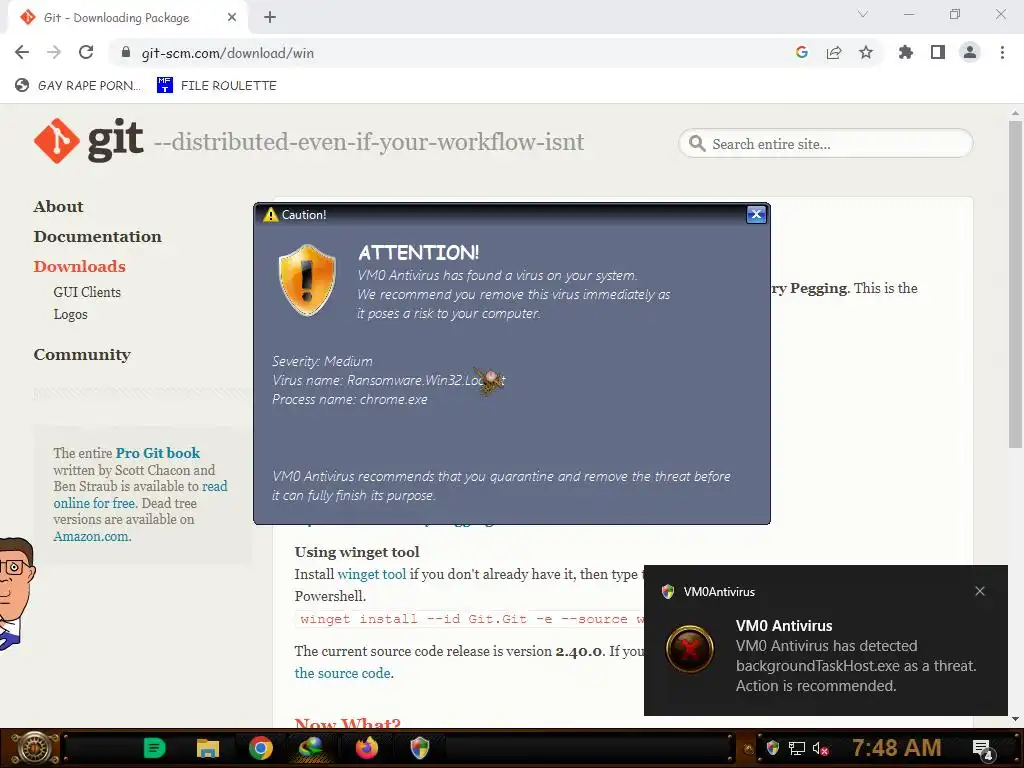This screenshot has height=768, width=1024.
Task: Open Chrome's three-dot menu
Action: click(1002, 52)
